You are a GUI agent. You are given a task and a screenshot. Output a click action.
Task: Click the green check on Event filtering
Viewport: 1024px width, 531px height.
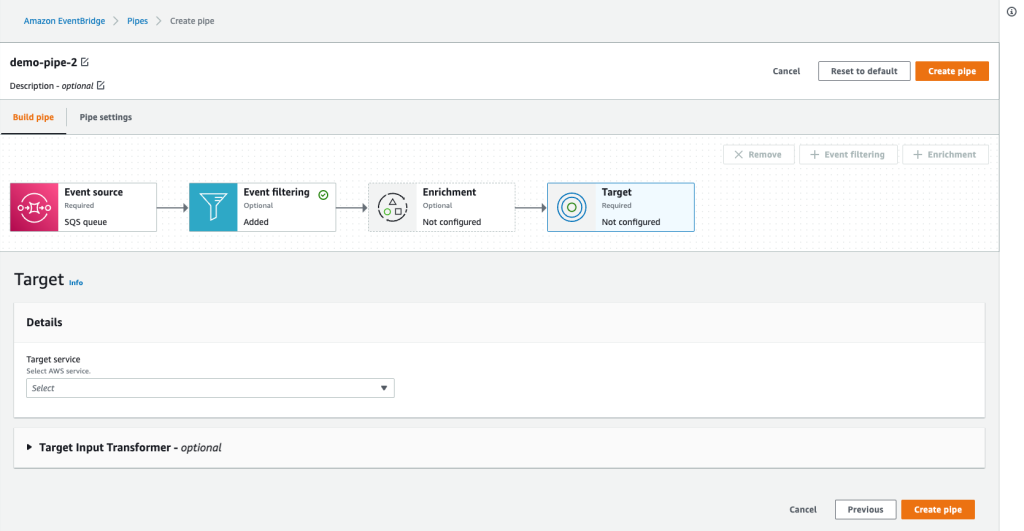pyautogui.click(x=323, y=195)
